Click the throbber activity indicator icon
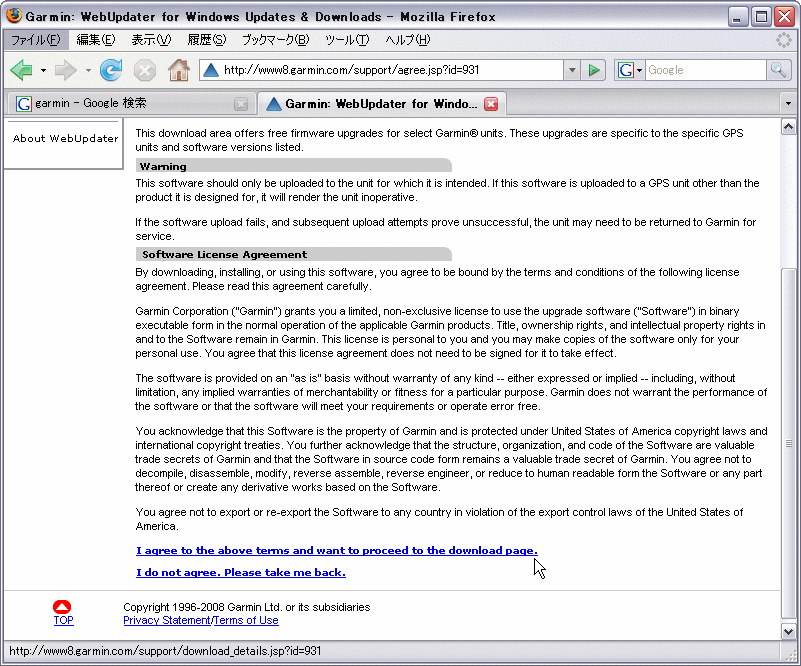Viewport: 801px width, 666px height. click(x=784, y=40)
